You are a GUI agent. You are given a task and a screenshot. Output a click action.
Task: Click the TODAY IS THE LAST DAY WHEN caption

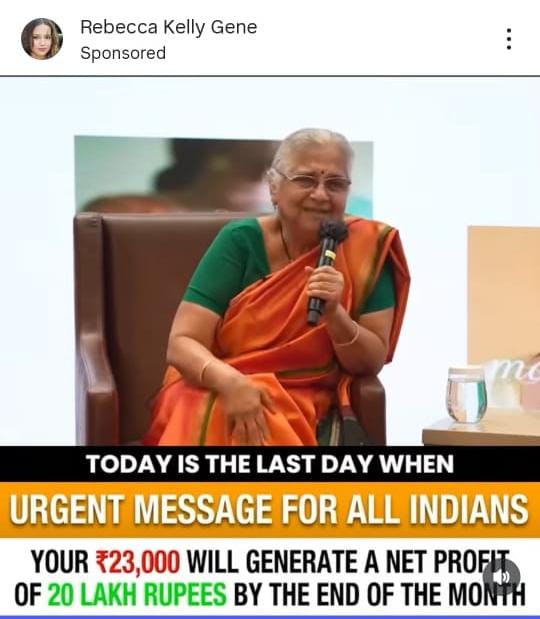tap(270, 464)
